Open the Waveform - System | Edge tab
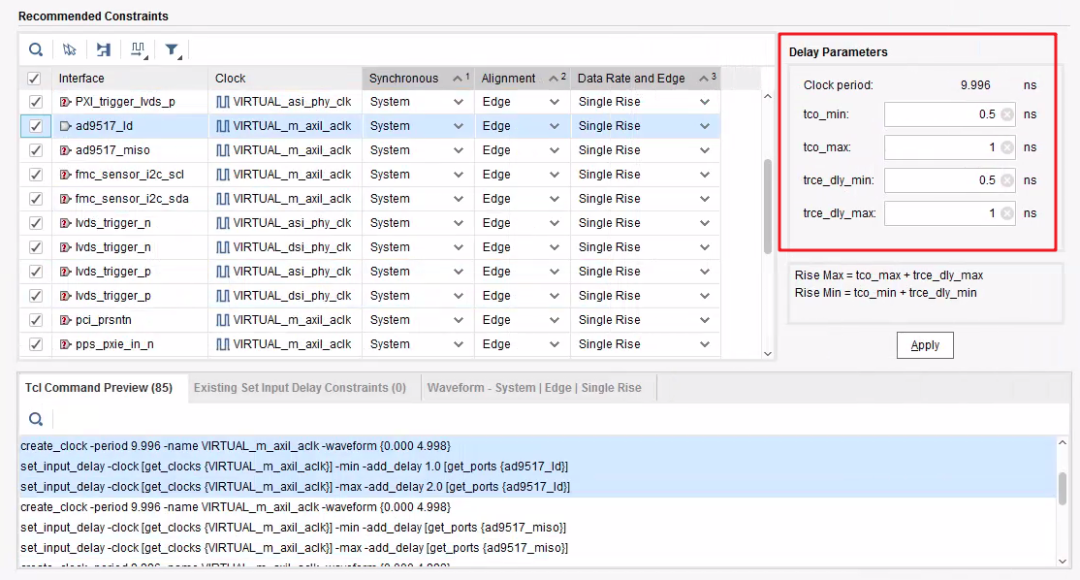Viewport: 1080px width, 580px height. click(534, 387)
